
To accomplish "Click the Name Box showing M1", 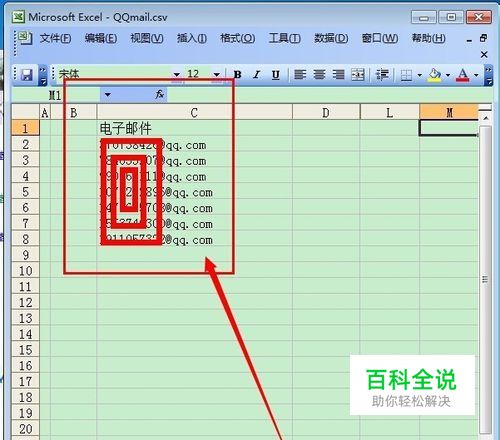I will 57,95.
